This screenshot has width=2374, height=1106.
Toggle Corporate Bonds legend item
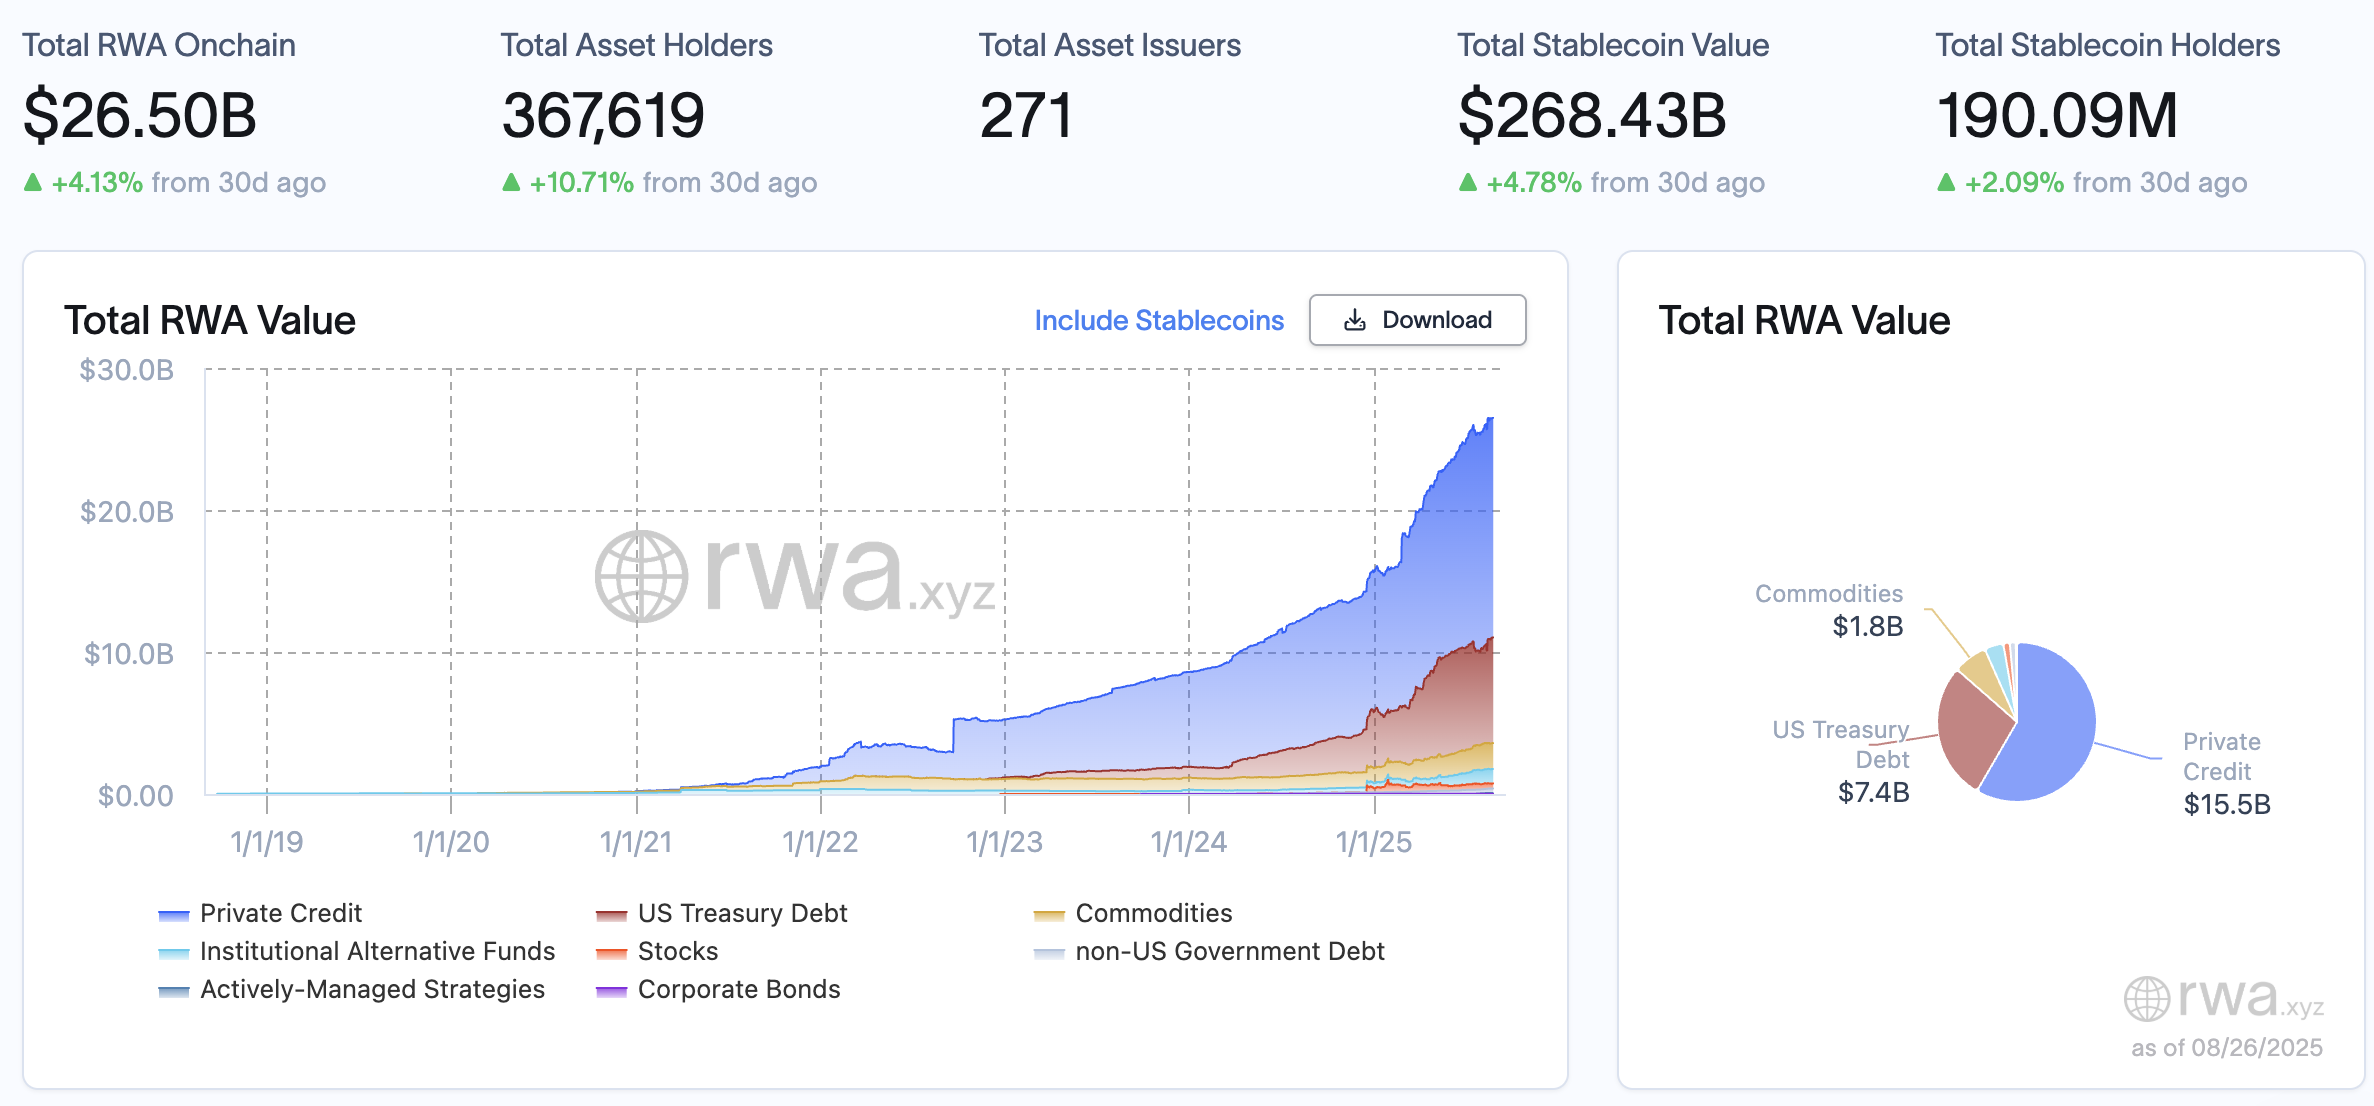[x=738, y=989]
